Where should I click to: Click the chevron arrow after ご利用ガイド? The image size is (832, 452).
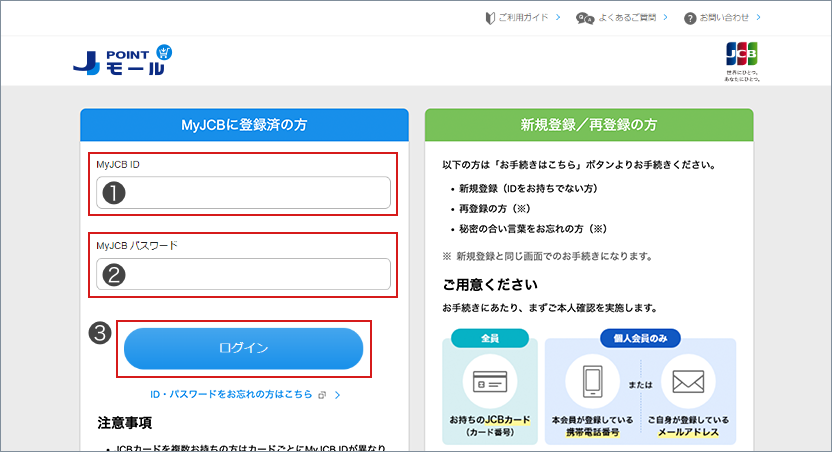tap(557, 18)
